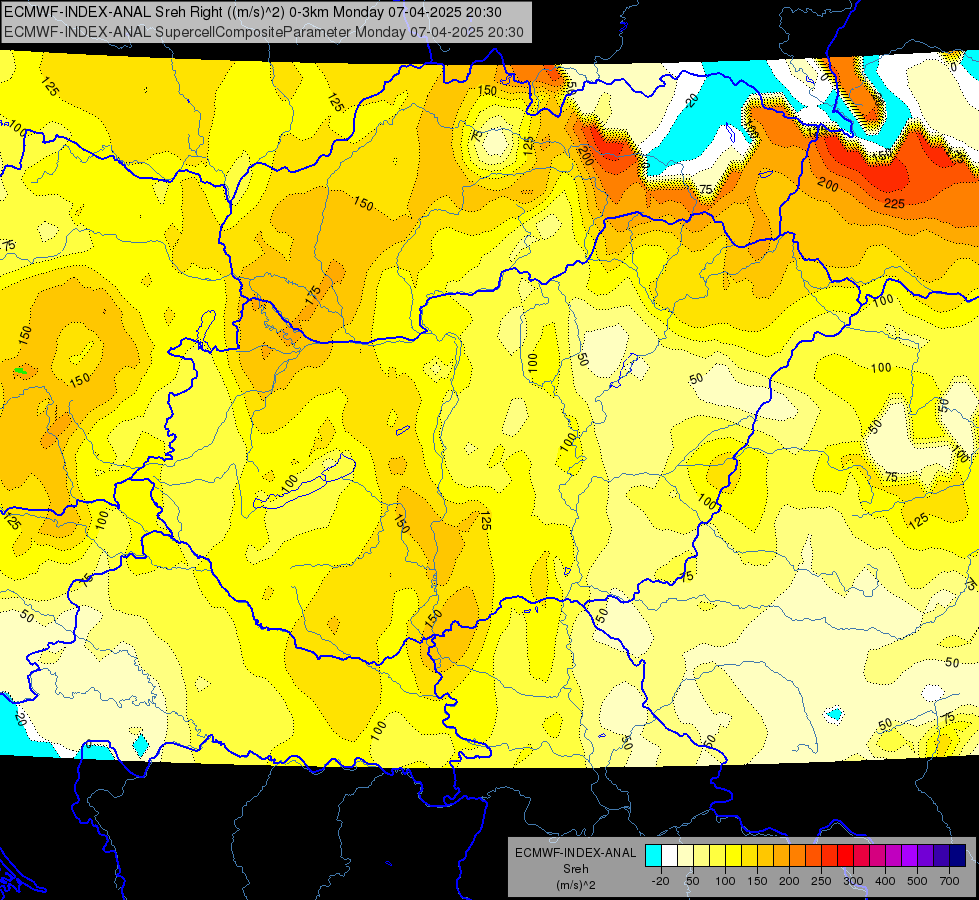Click the legend scale label 400

pyautogui.click(x=885, y=881)
